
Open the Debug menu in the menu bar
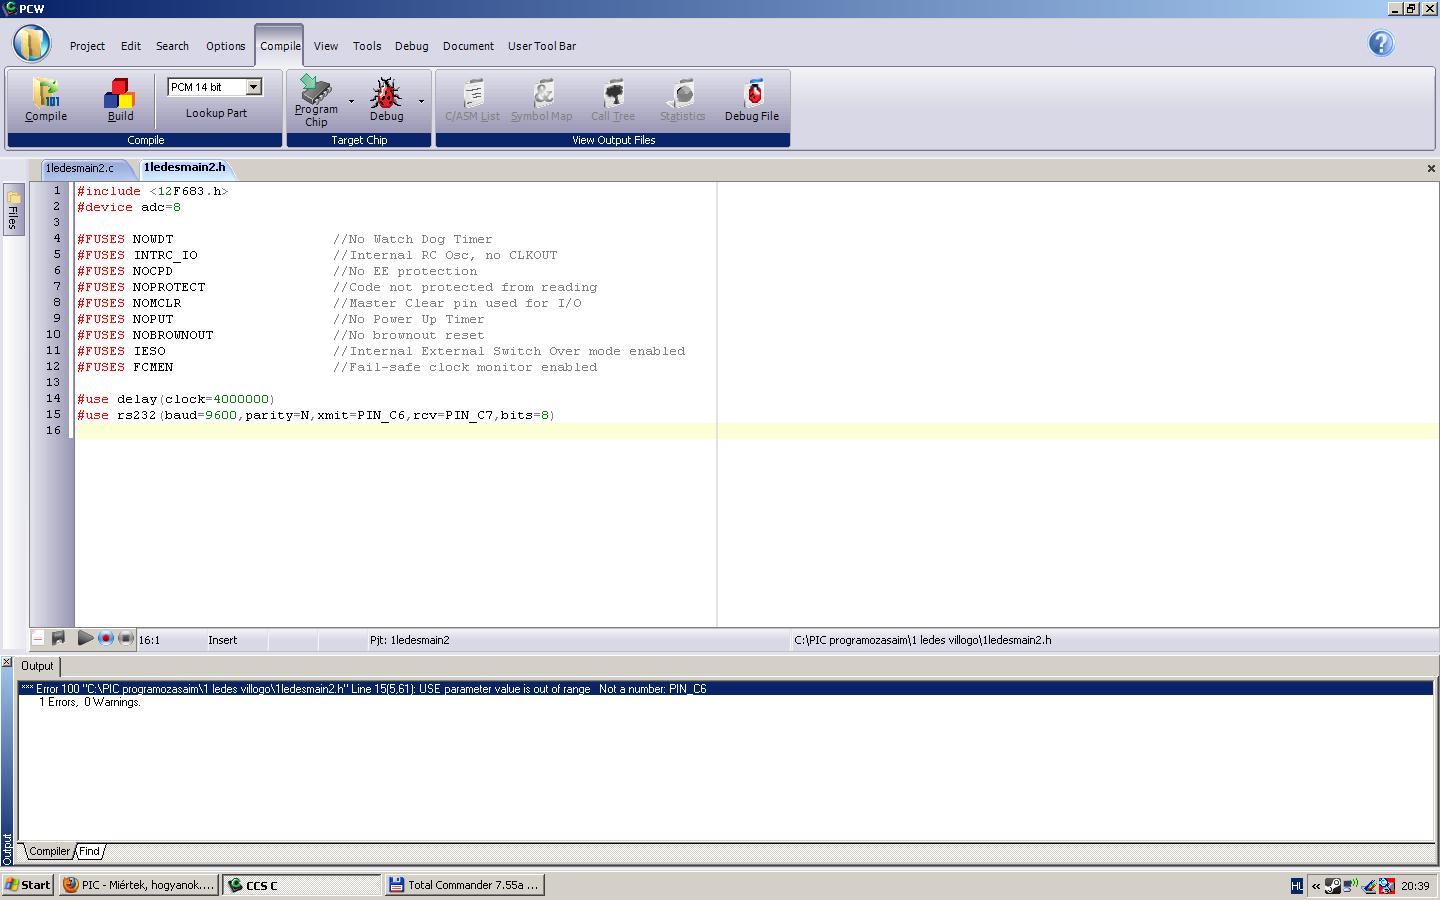pos(411,46)
